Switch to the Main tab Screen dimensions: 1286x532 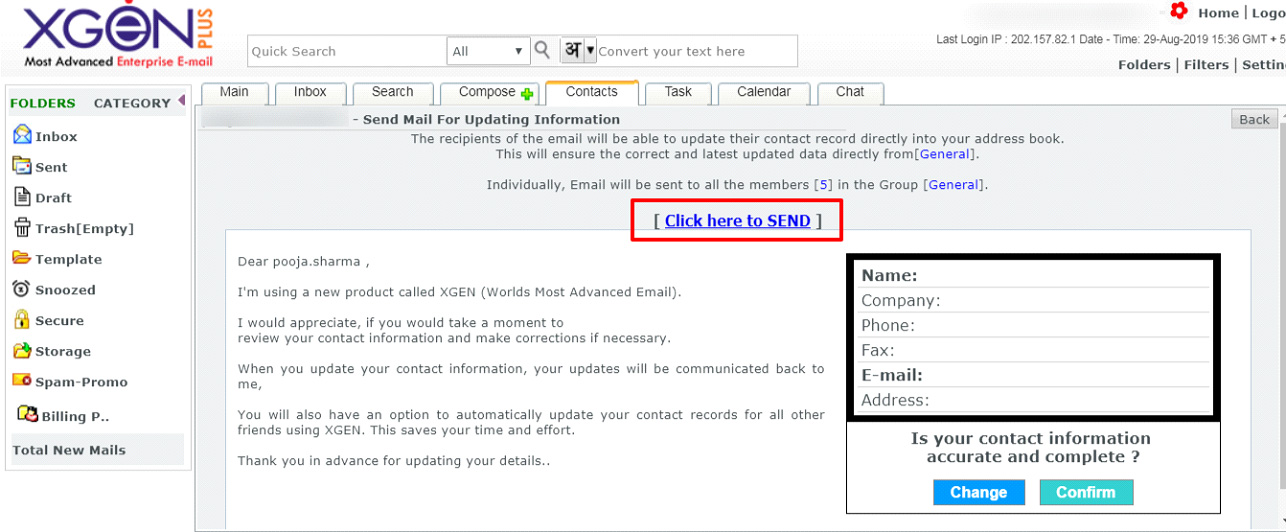(x=234, y=92)
